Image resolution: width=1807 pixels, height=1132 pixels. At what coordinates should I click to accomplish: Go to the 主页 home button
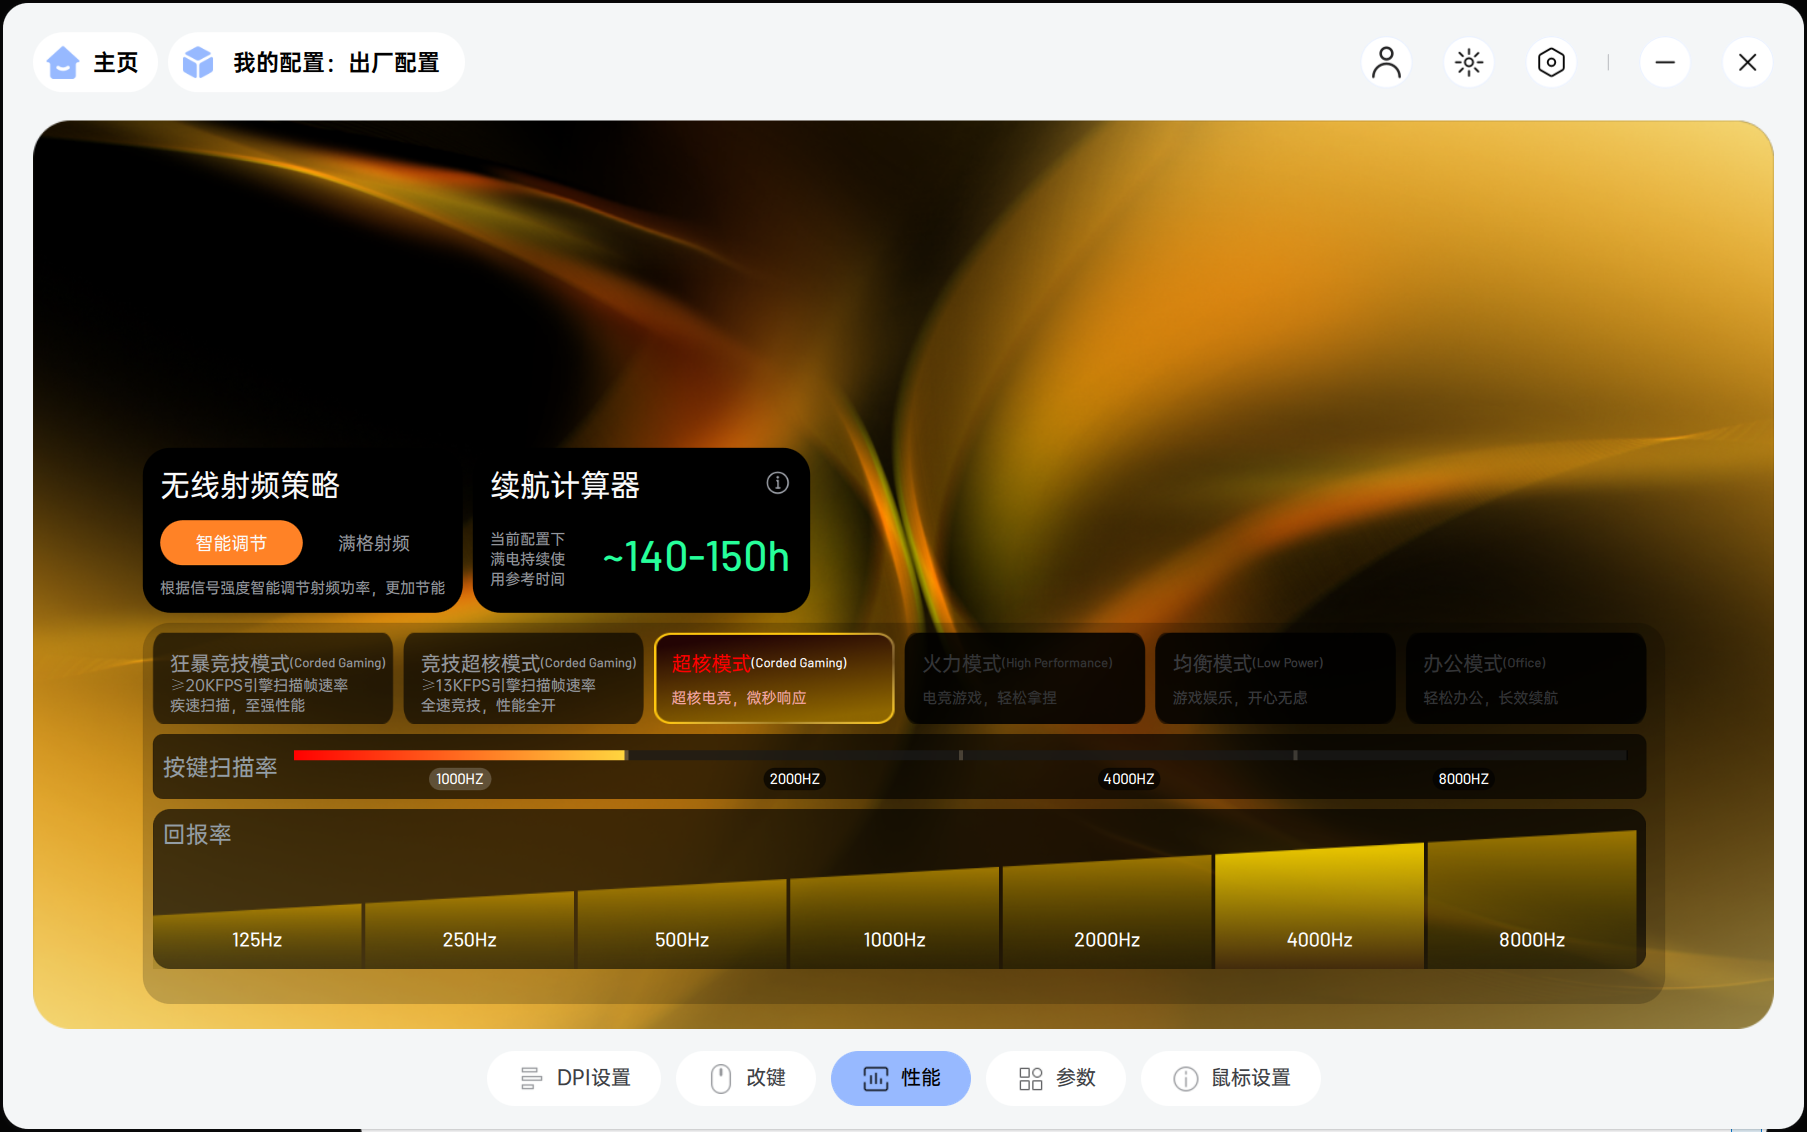(x=95, y=62)
